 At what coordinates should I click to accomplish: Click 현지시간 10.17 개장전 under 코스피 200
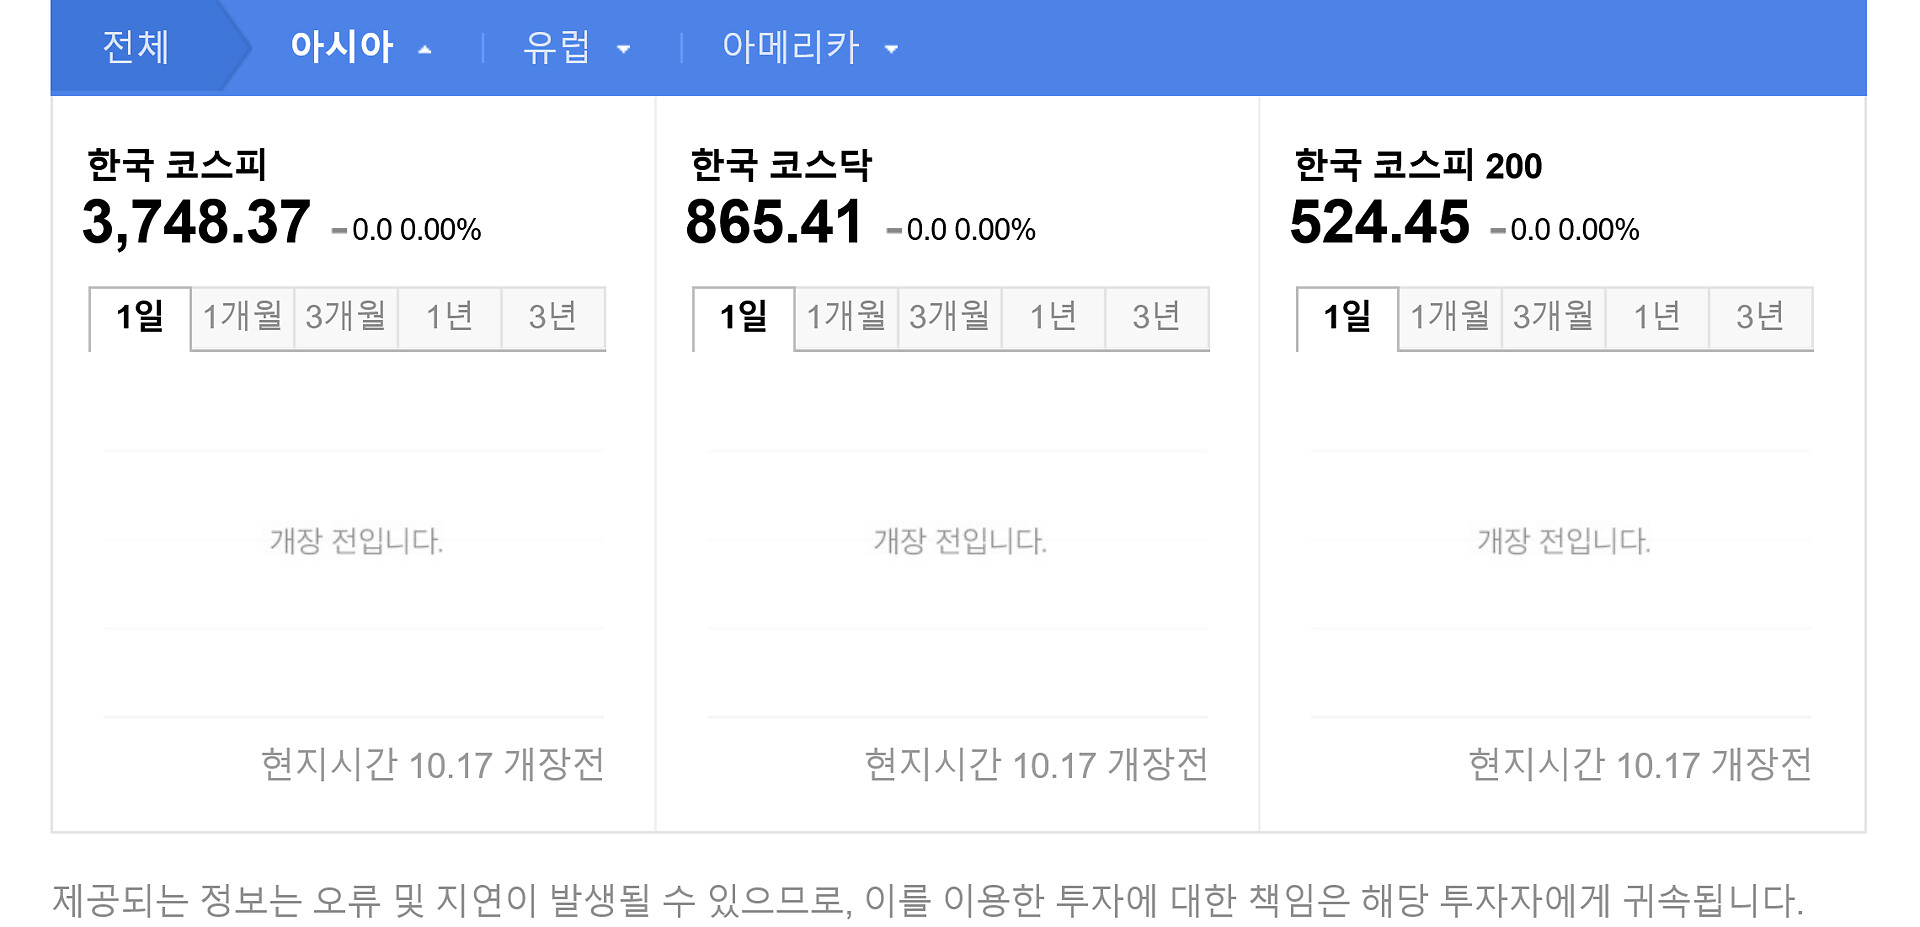[1641, 765]
